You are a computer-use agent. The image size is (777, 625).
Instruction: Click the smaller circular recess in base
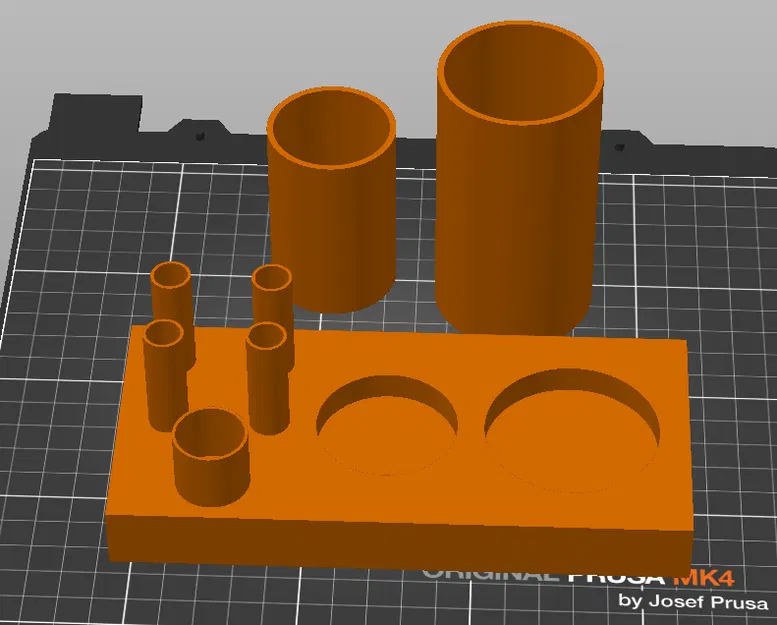click(x=387, y=426)
